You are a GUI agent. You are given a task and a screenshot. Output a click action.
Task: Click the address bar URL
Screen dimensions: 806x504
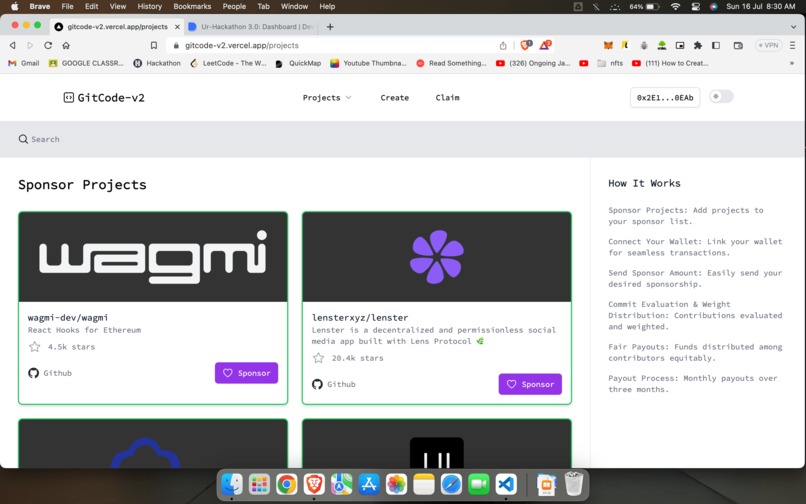tap(242, 45)
